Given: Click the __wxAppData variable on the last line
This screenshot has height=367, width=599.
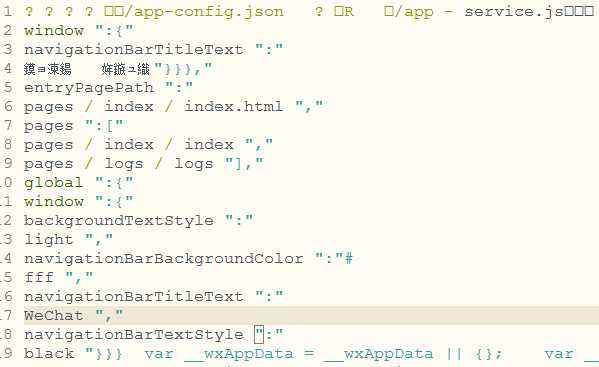Looking at the screenshot, I should click(239, 354).
